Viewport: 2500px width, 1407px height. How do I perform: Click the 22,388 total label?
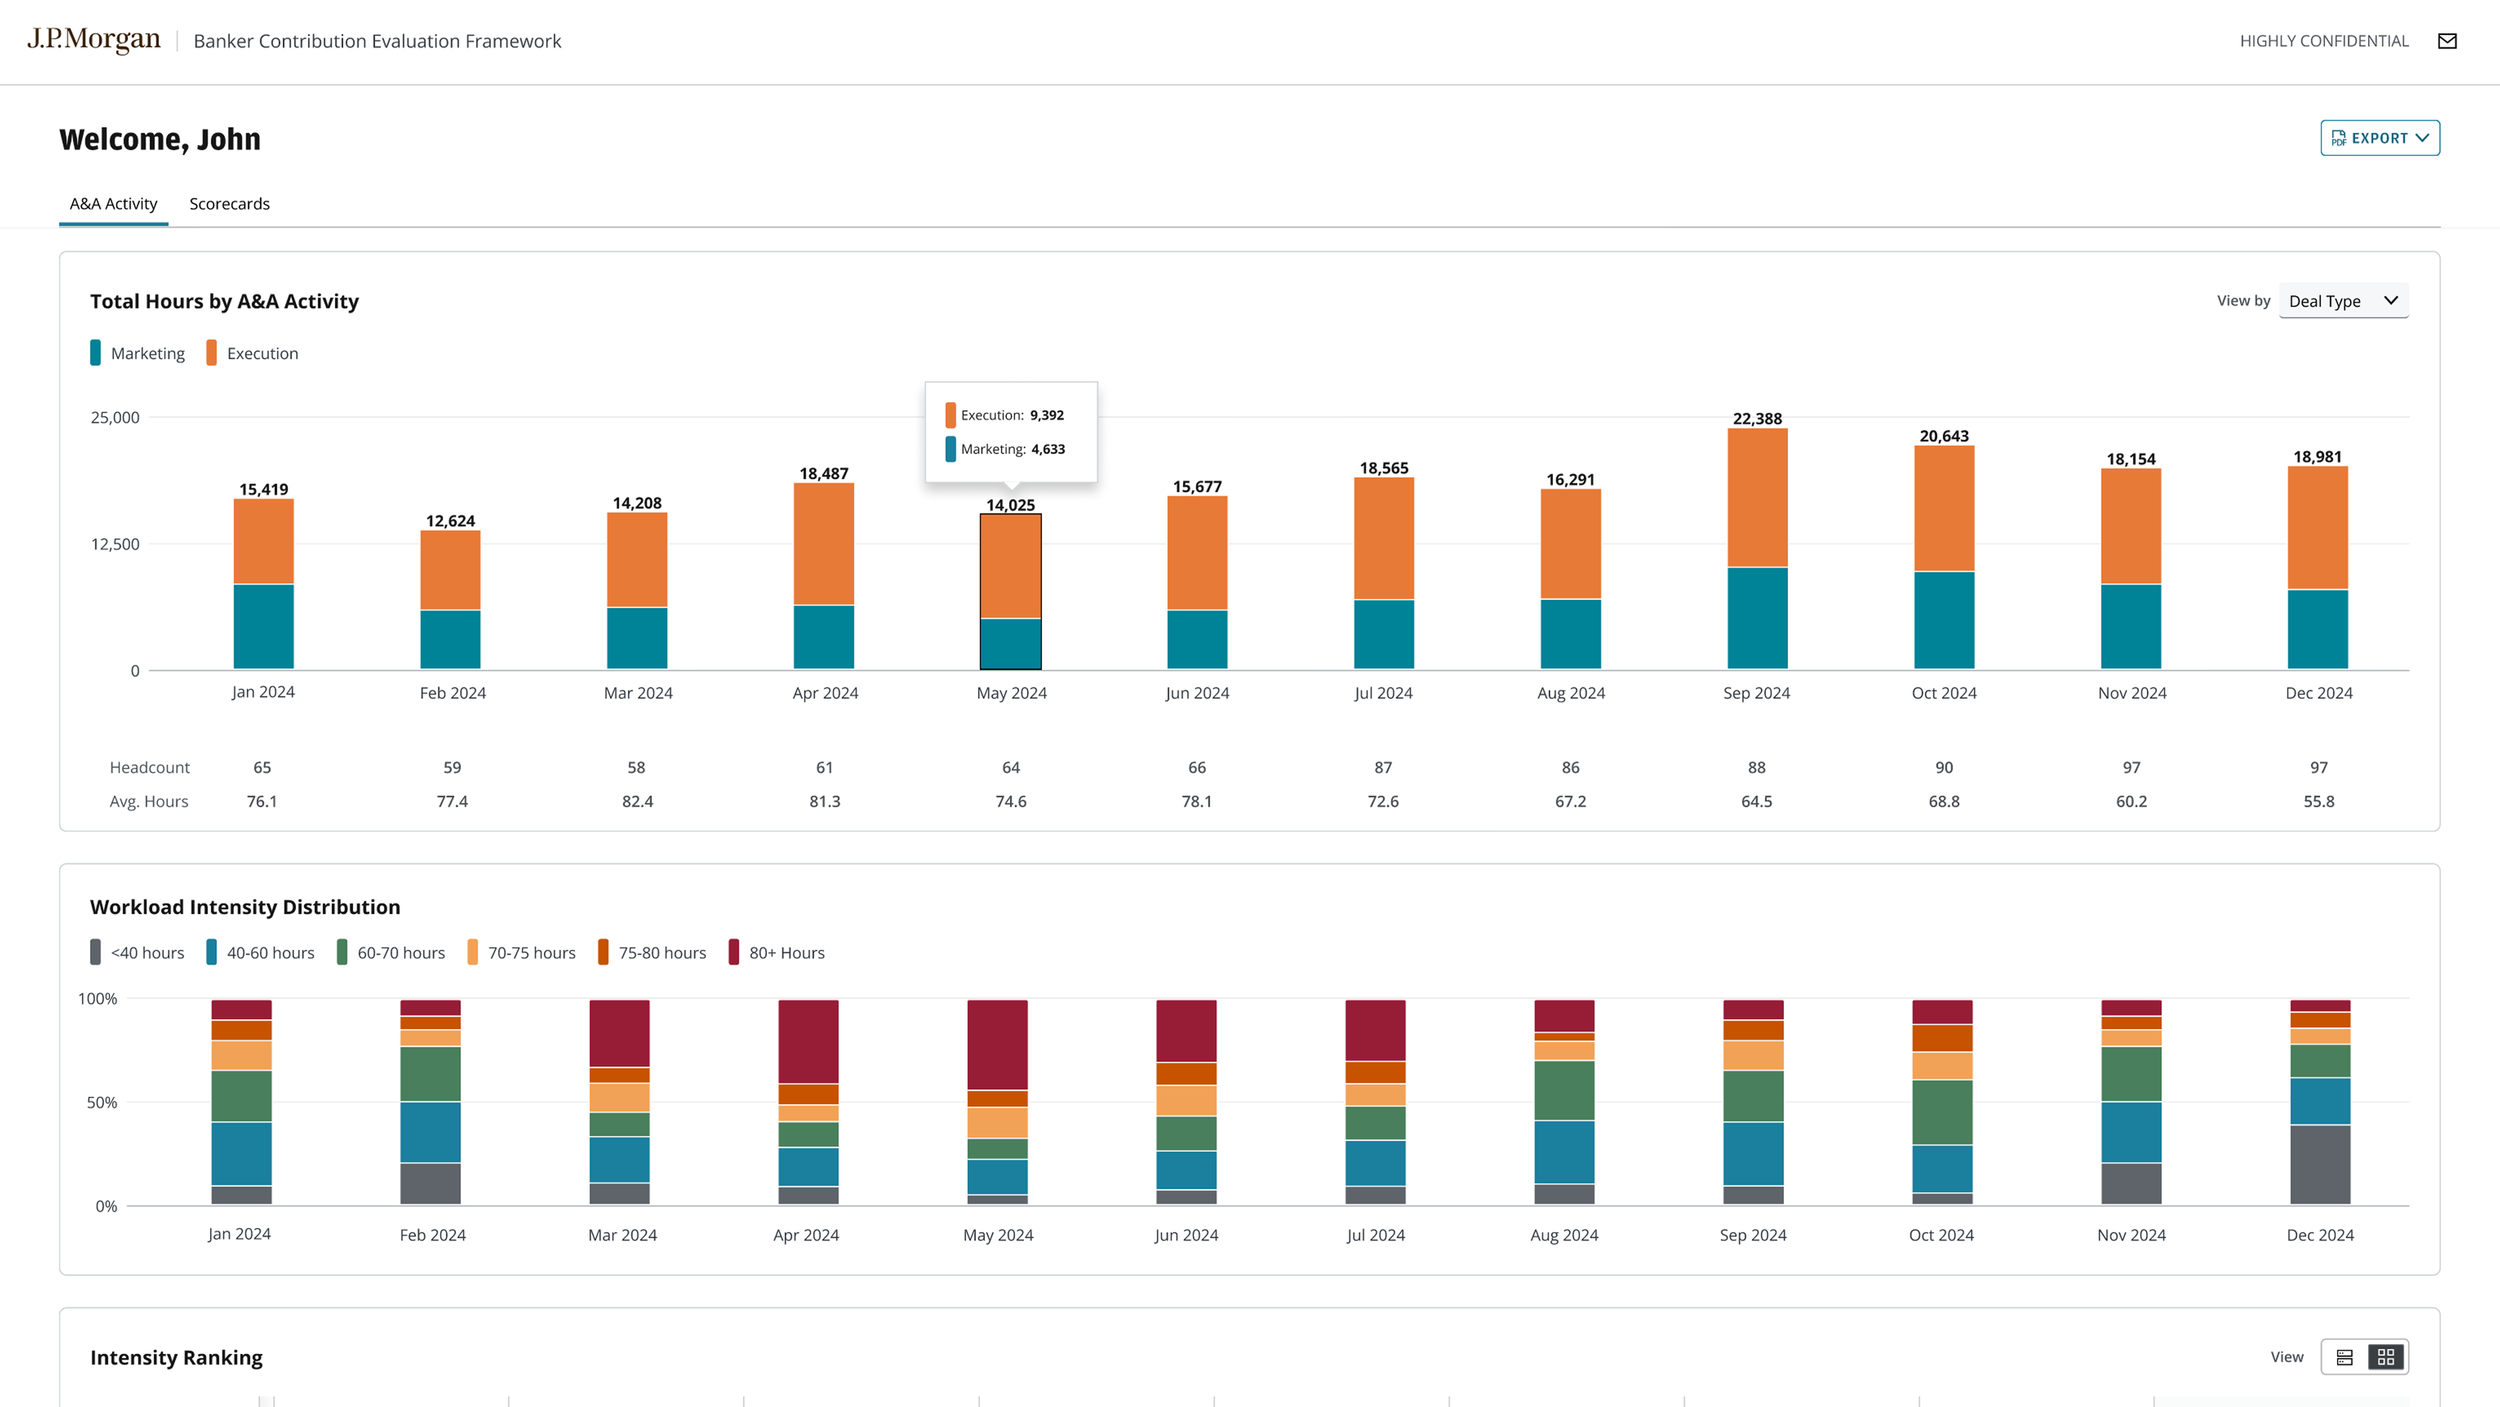click(1757, 418)
